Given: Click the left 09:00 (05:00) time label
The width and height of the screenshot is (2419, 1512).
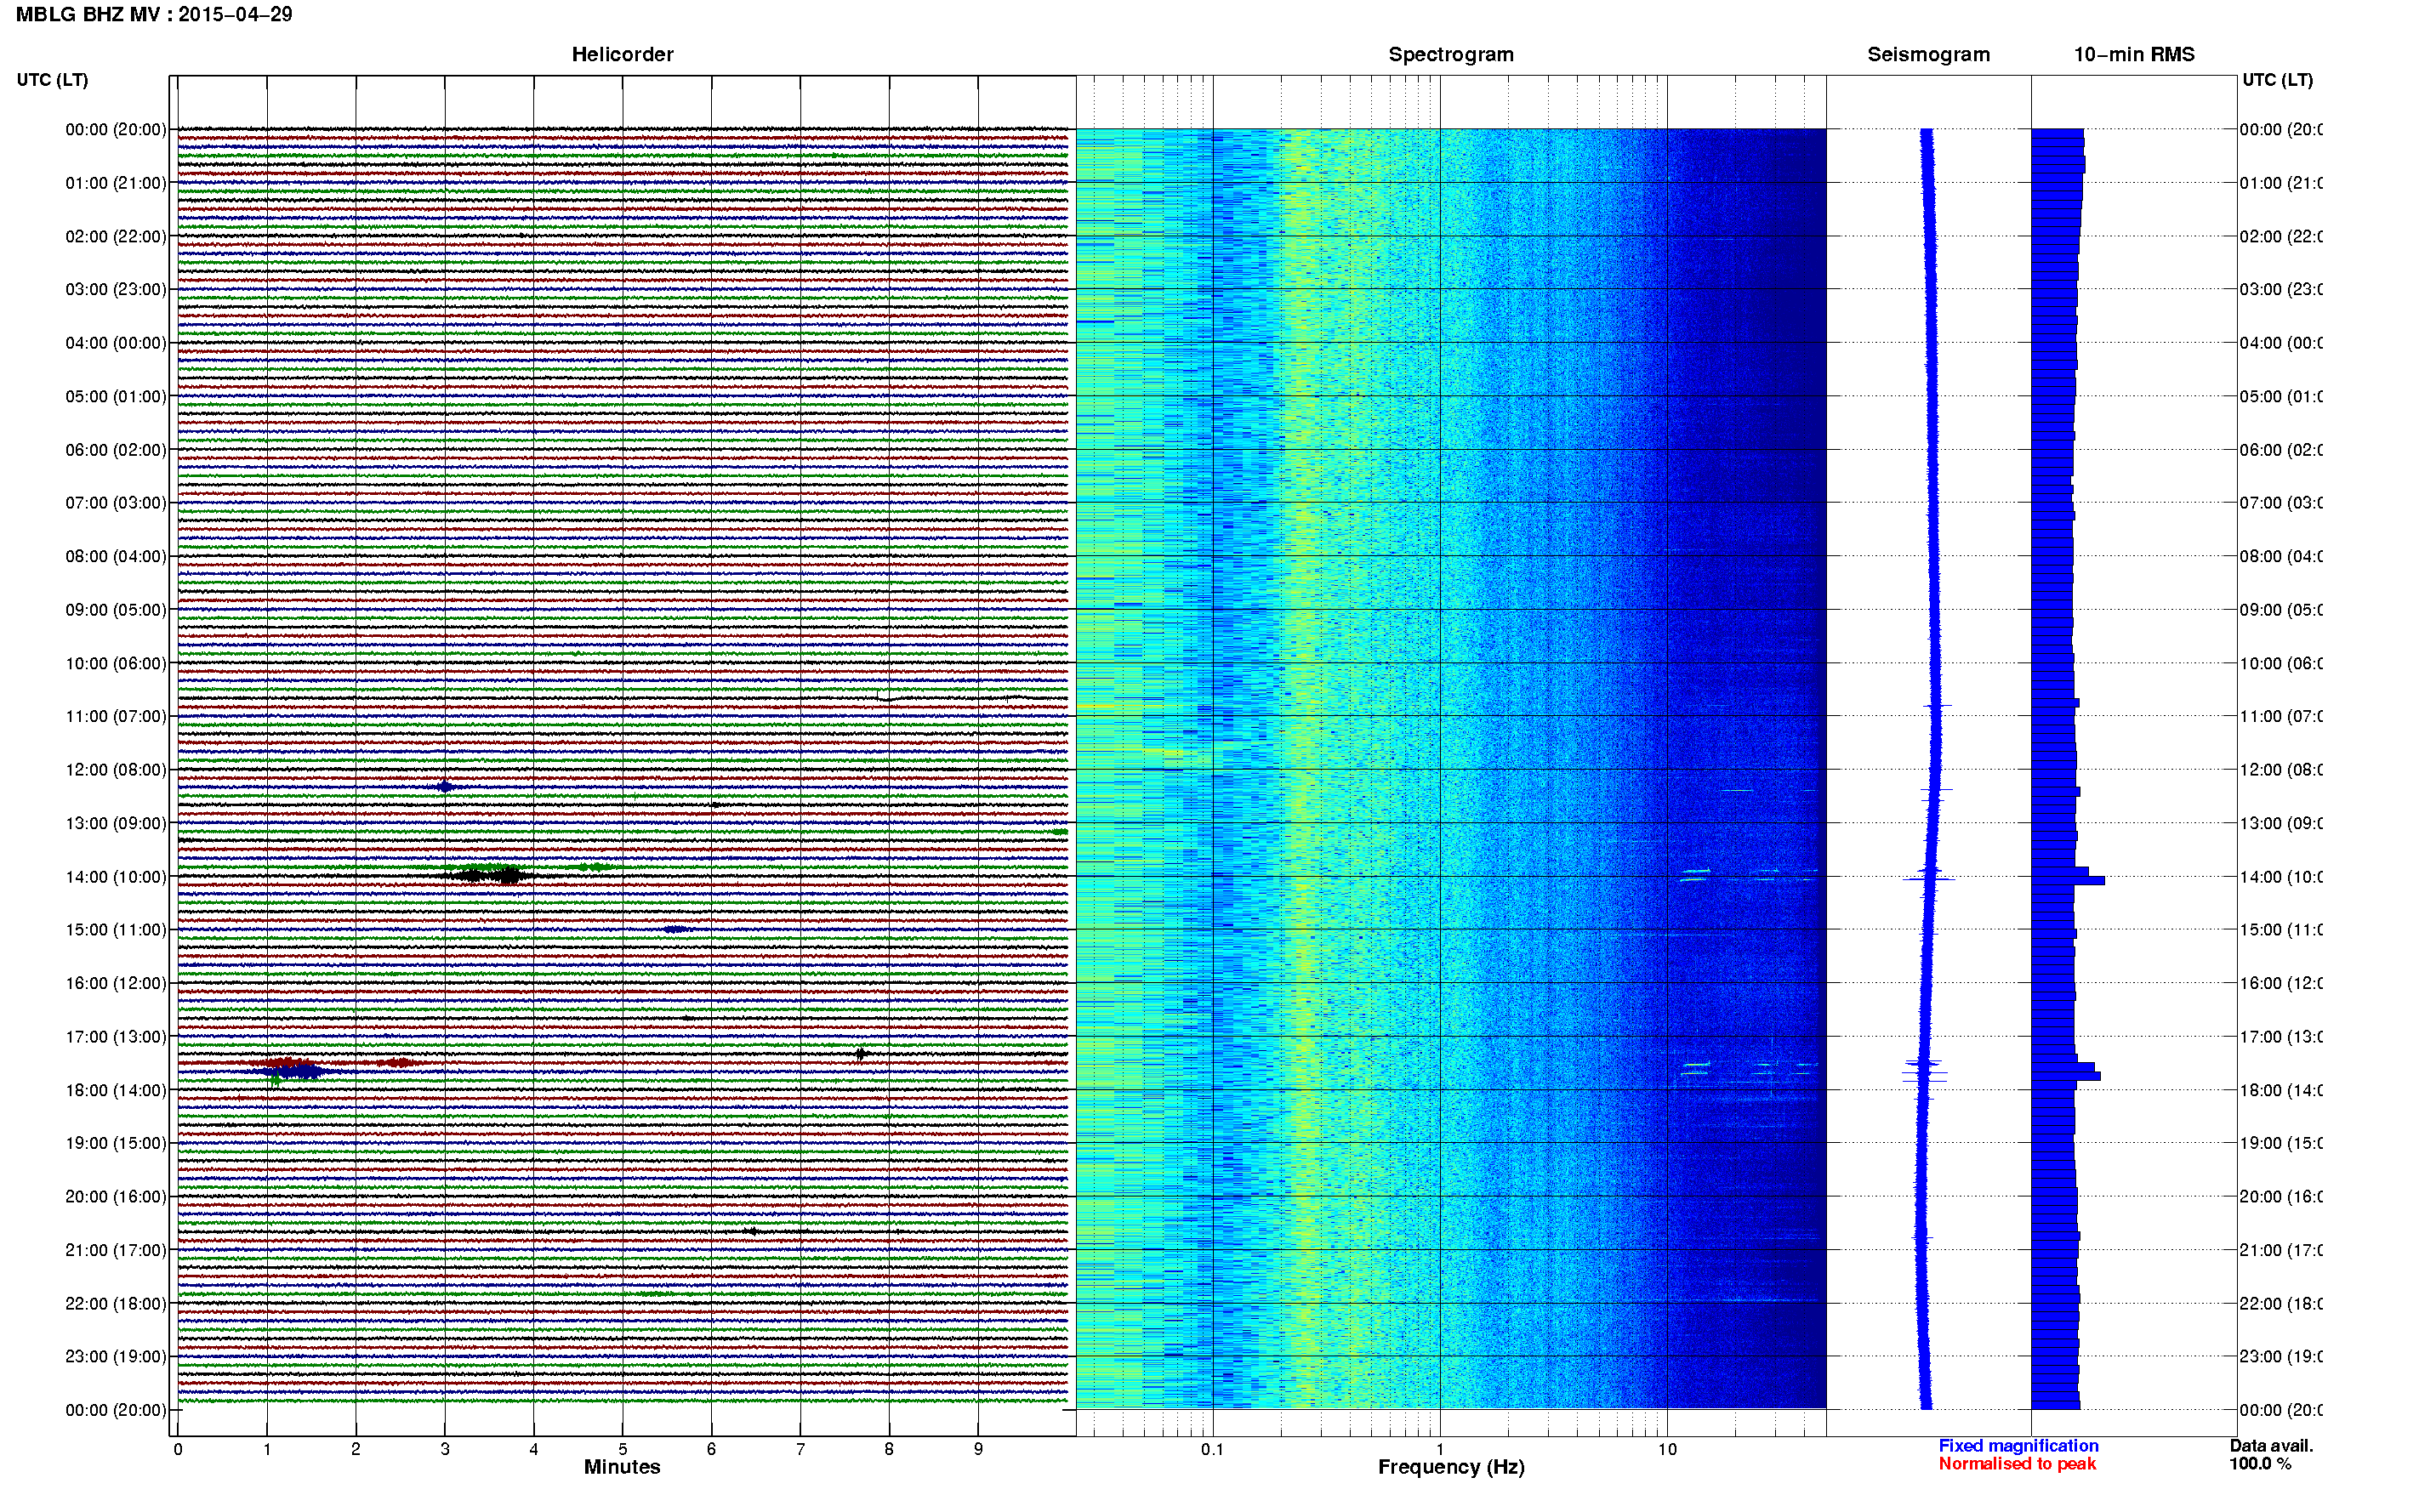Looking at the screenshot, I should click(x=116, y=610).
